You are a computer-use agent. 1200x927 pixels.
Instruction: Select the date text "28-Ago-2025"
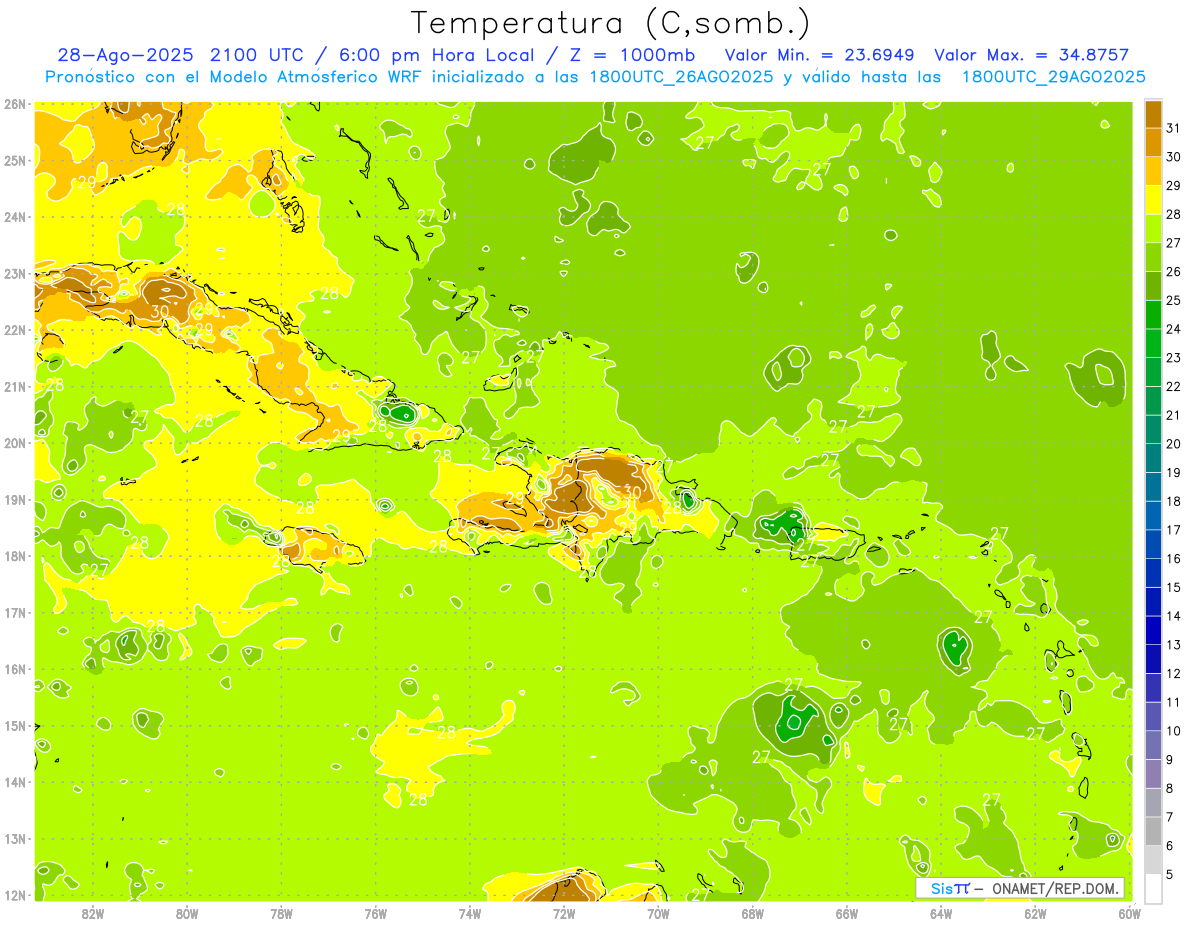(x=126, y=55)
